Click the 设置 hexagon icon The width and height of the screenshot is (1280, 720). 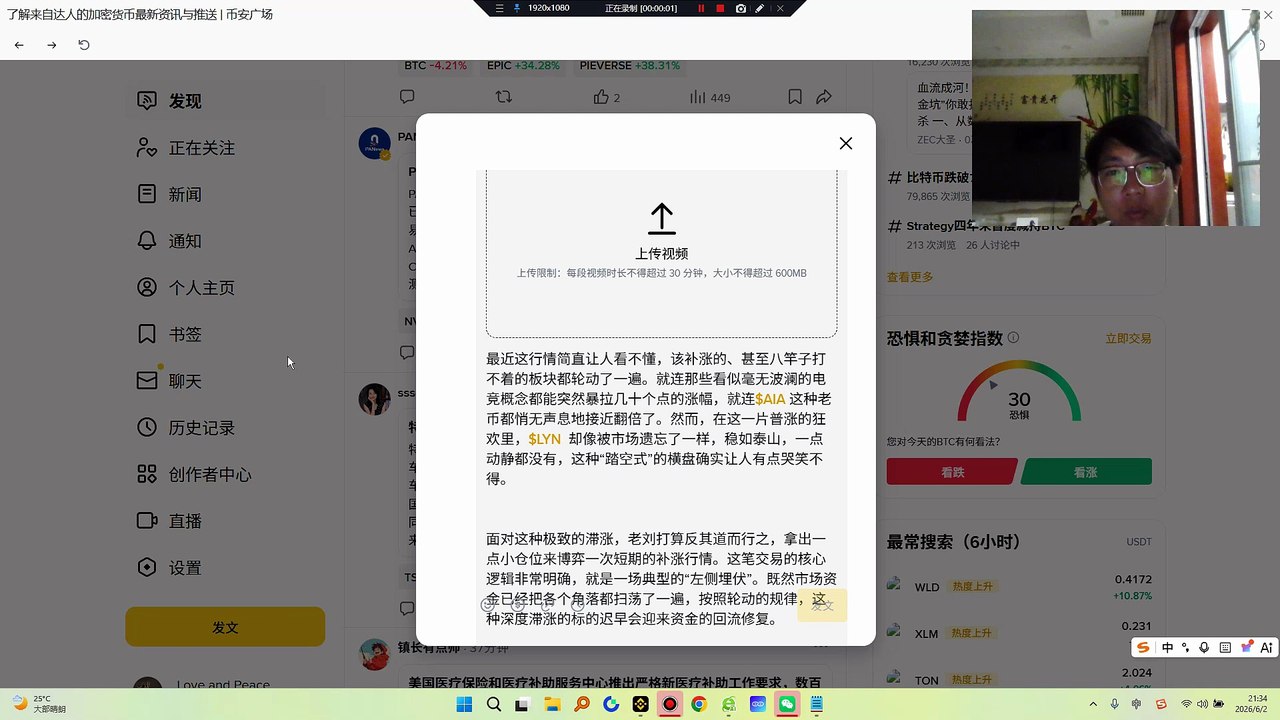point(147,567)
